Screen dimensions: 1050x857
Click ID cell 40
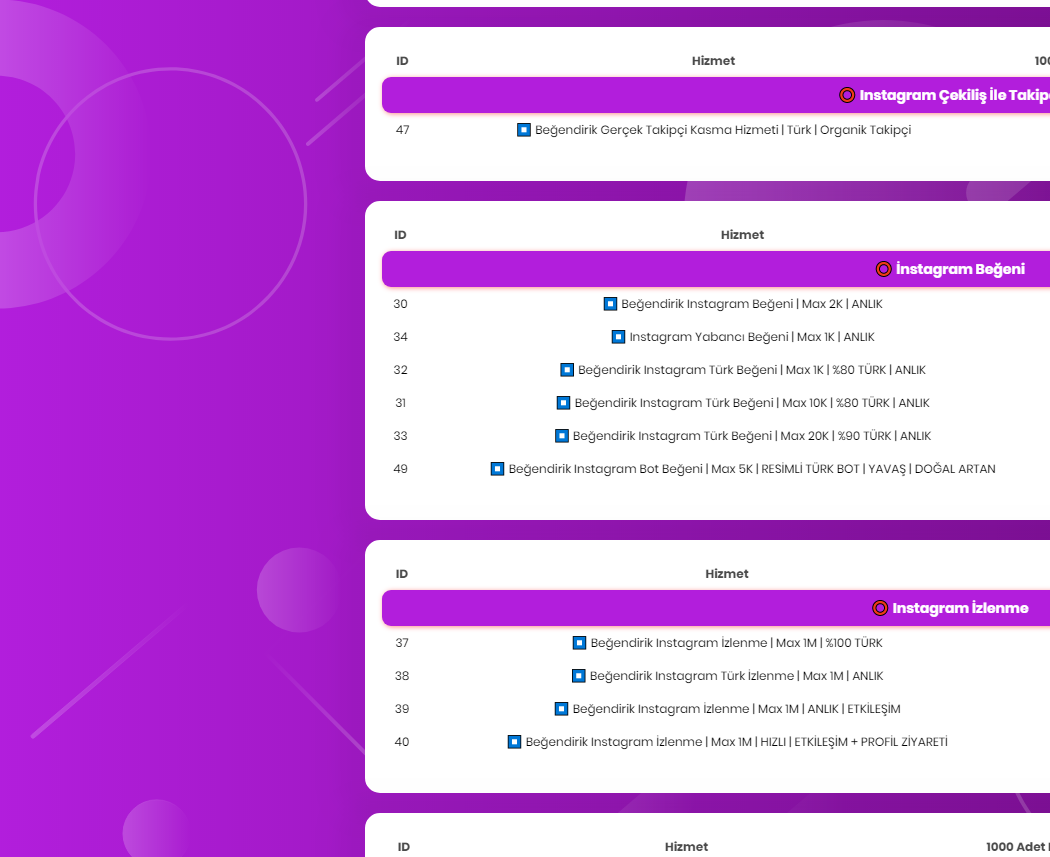(x=402, y=742)
